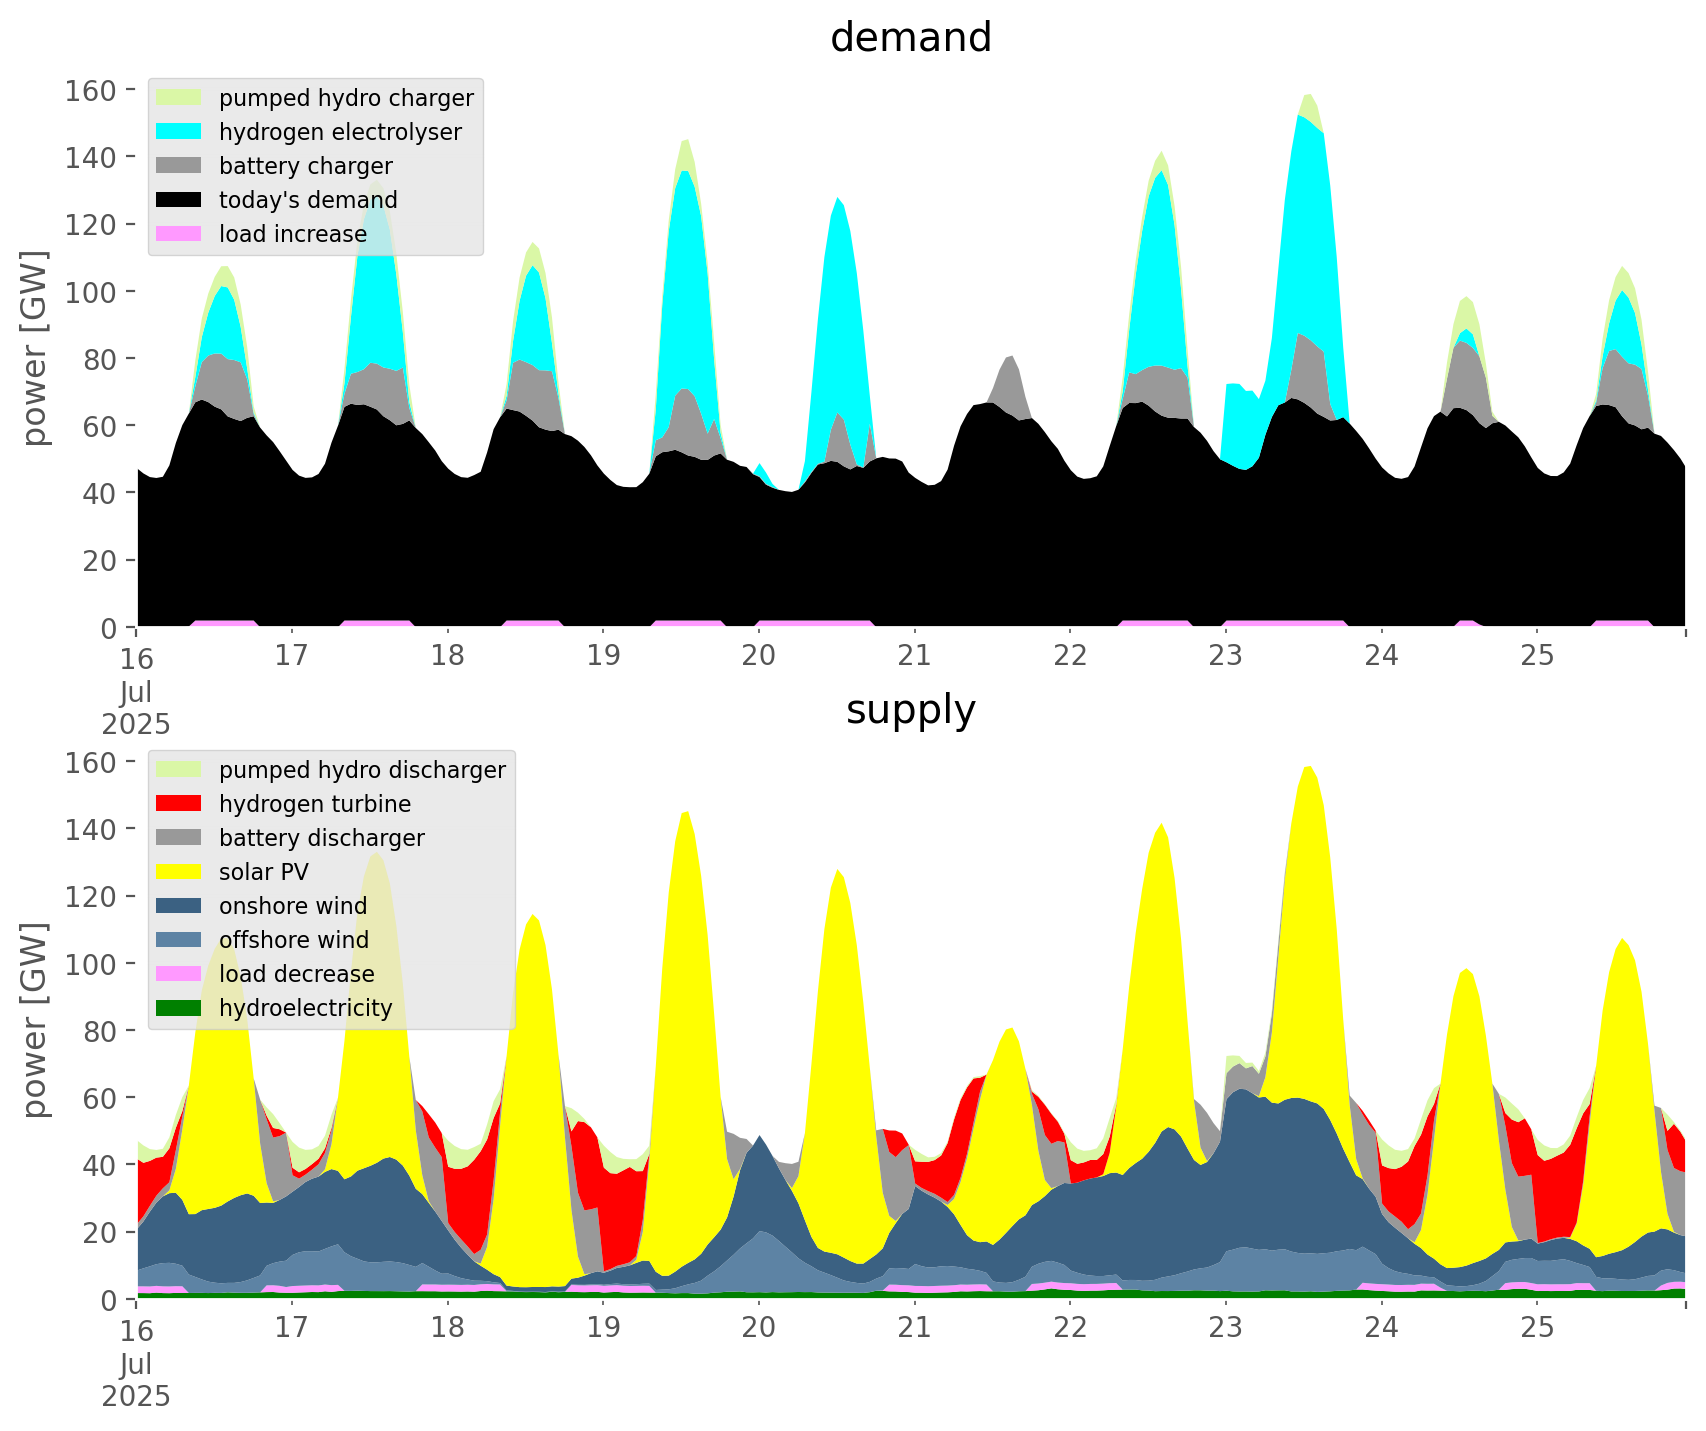Click the 100 y-axis tick on the demand chart
This screenshot has height=1431, width=1706.
91,292
